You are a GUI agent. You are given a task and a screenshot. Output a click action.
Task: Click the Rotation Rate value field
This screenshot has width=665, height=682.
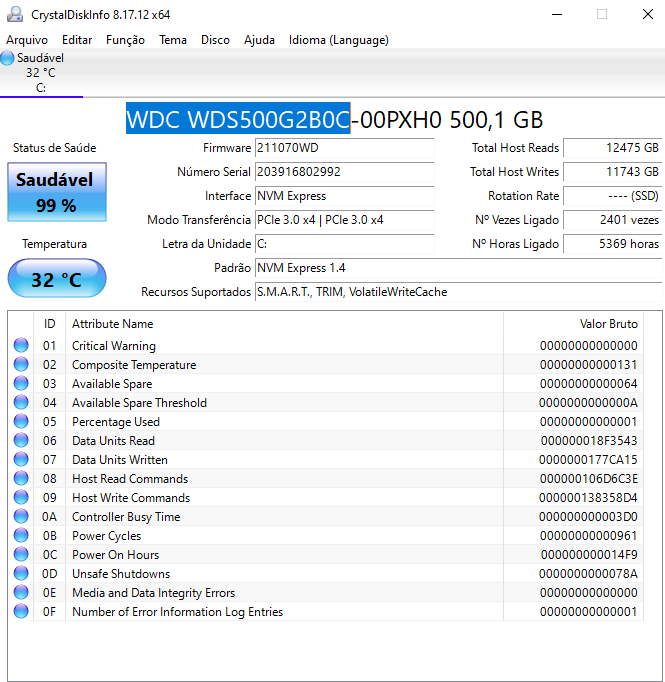[612, 196]
